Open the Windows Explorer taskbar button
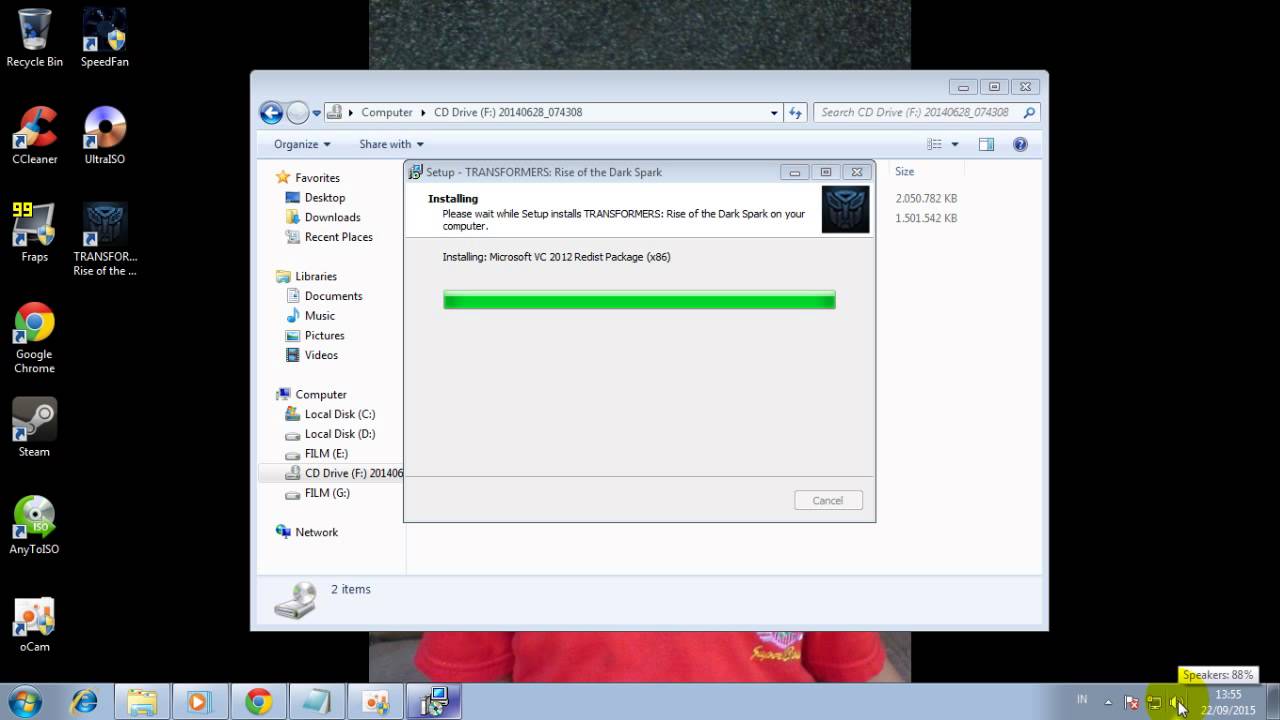The height and width of the screenshot is (720, 1280). [141, 702]
